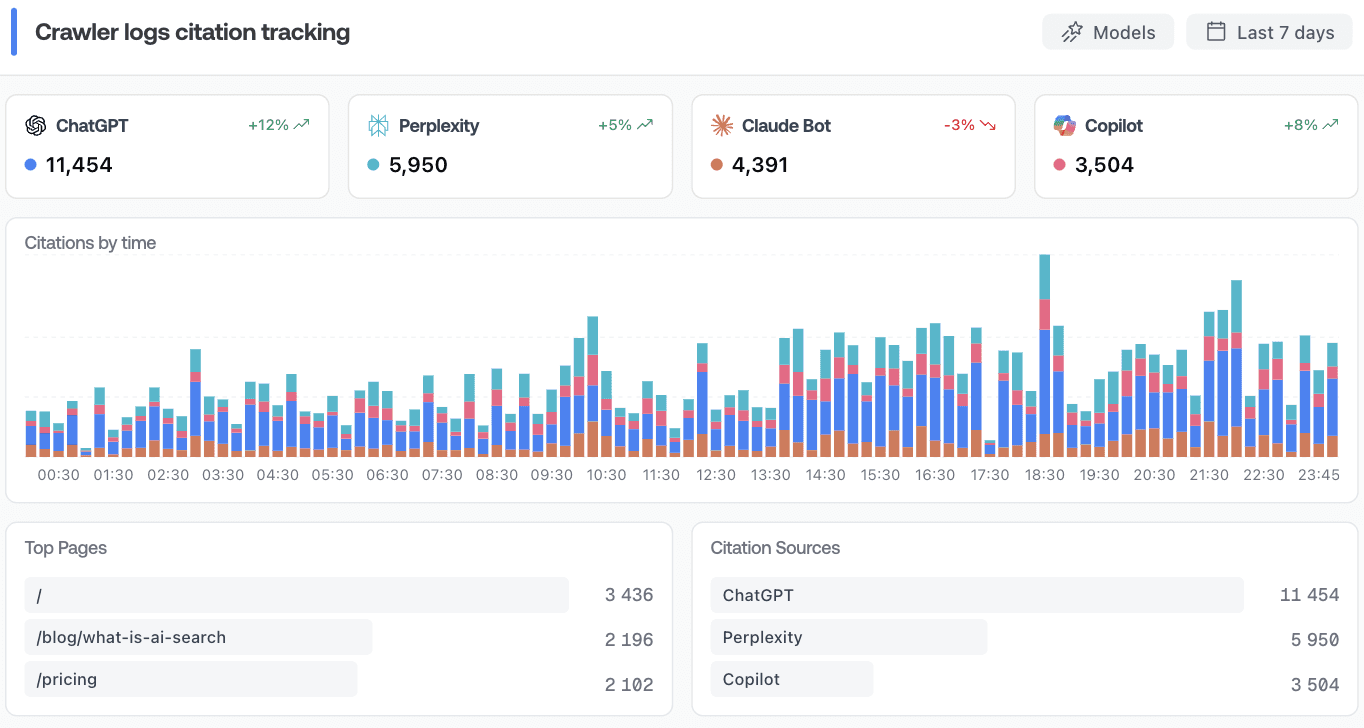
Task: Click the teal dot beside 5,950
Action: (373, 165)
